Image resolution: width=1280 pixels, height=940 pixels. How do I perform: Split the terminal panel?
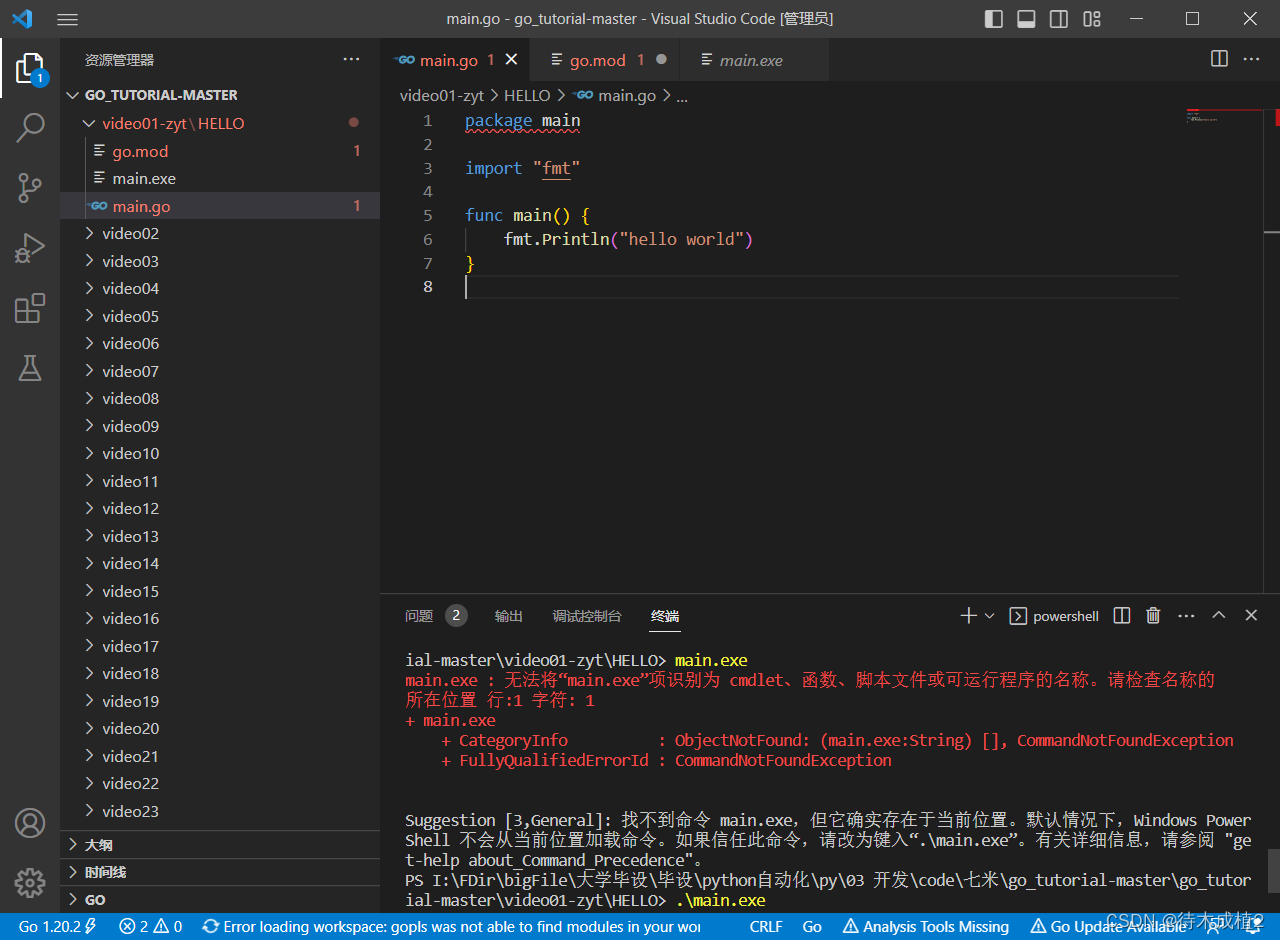click(1122, 616)
